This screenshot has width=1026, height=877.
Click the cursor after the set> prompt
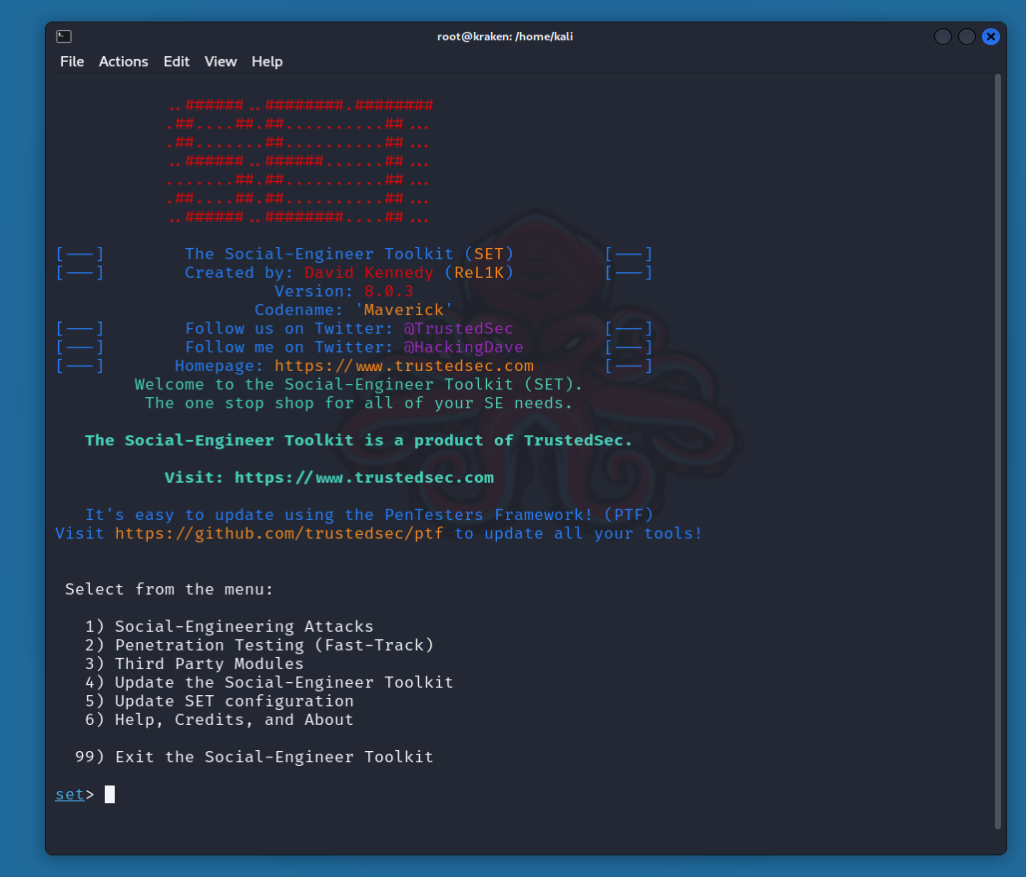(110, 795)
